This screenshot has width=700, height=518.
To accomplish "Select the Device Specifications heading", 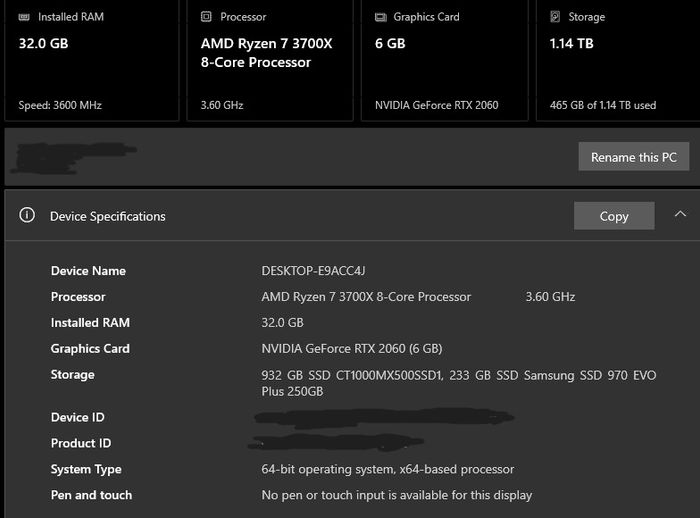I will click(108, 217).
